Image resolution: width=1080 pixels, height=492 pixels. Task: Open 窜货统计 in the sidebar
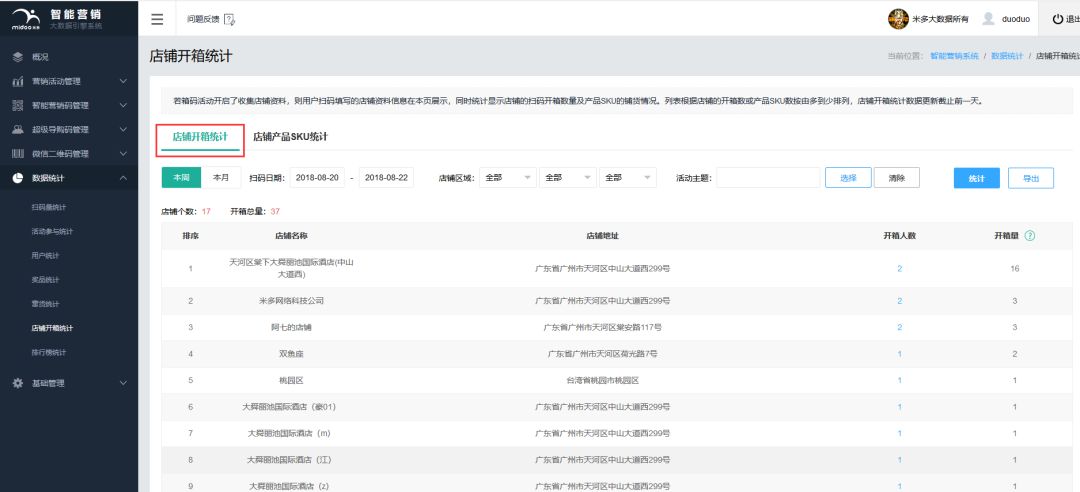(x=45, y=304)
